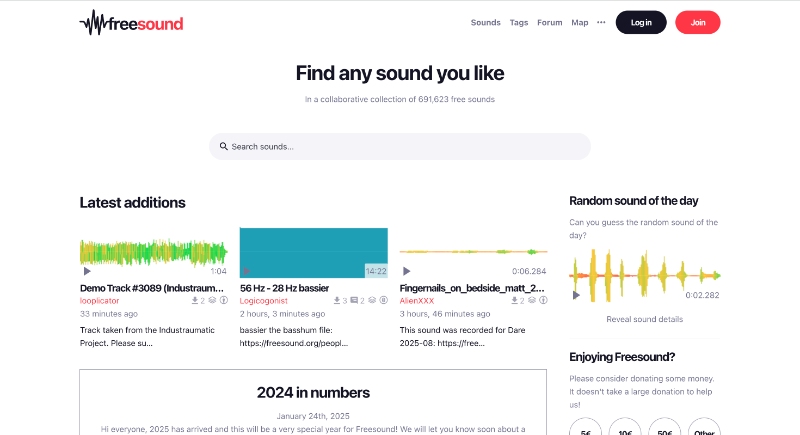800x435 pixels.
Task: Click license icon for Fingernails sound
Action: coord(543,300)
